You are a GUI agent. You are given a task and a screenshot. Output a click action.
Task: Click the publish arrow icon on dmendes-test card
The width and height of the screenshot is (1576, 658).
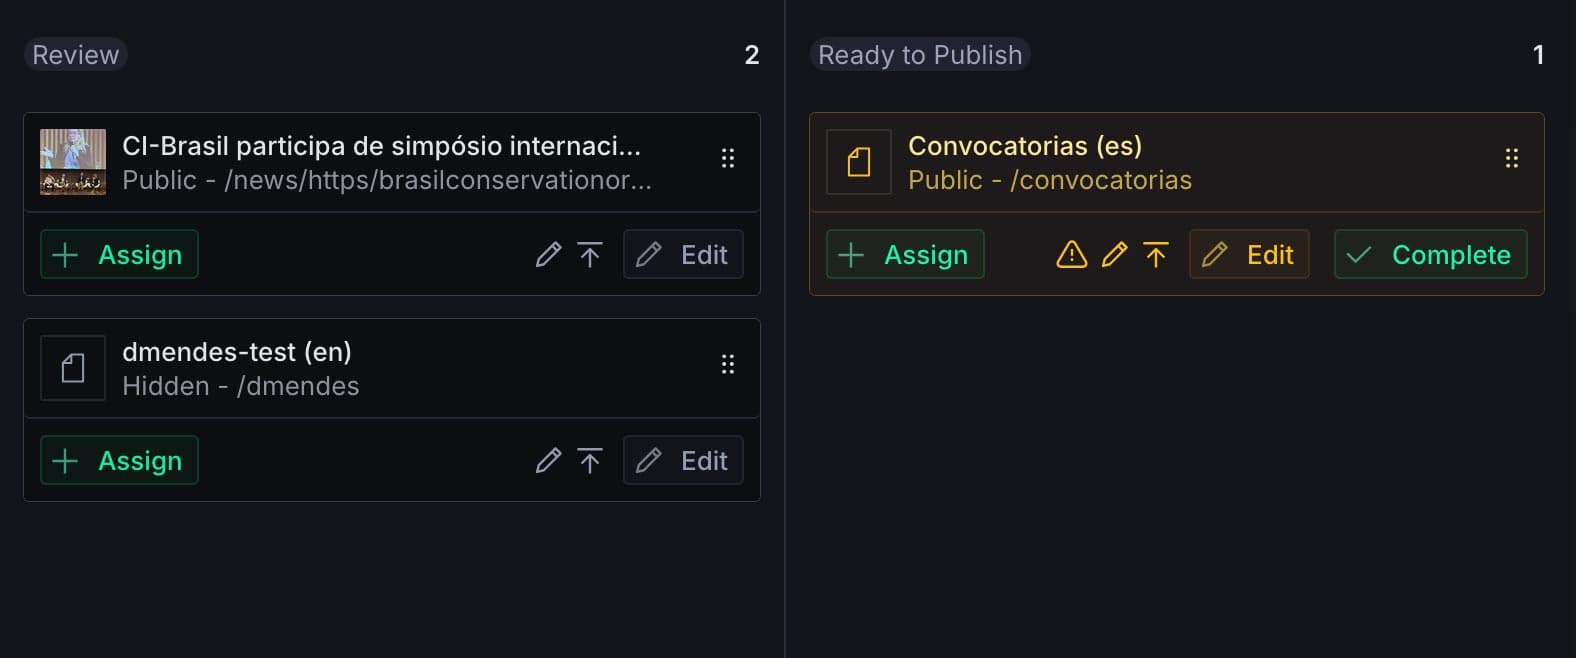tap(590, 460)
